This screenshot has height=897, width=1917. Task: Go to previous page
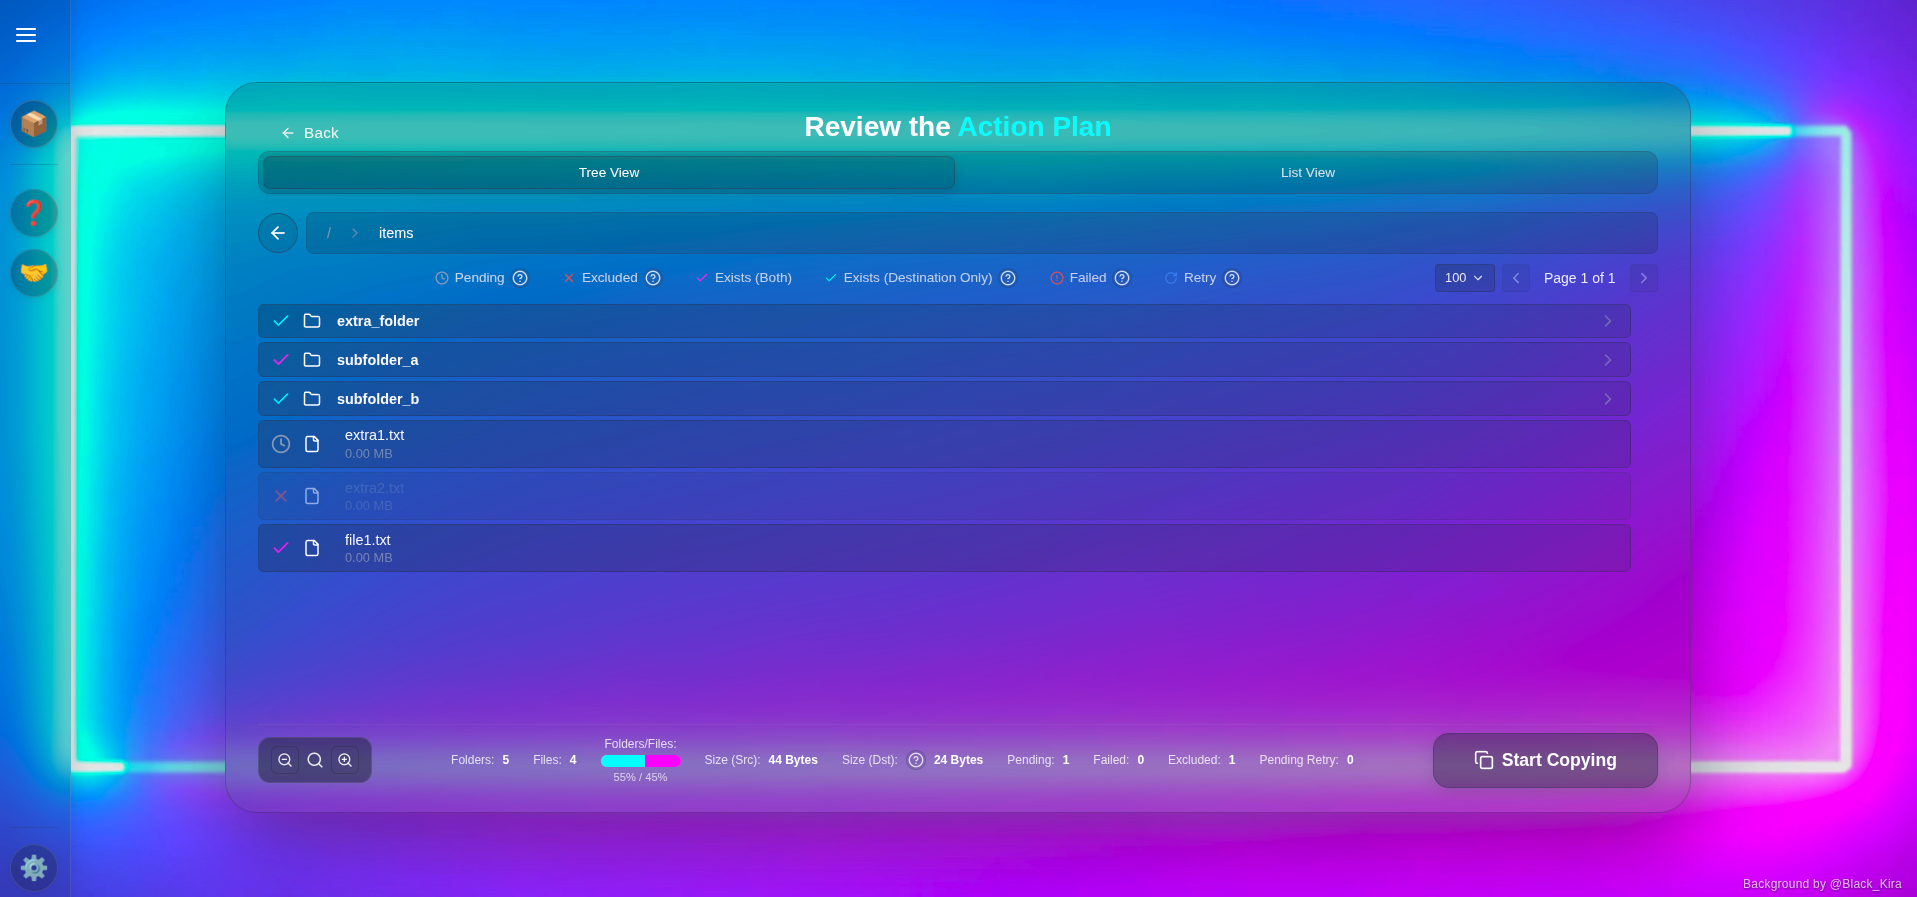(1516, 278)
